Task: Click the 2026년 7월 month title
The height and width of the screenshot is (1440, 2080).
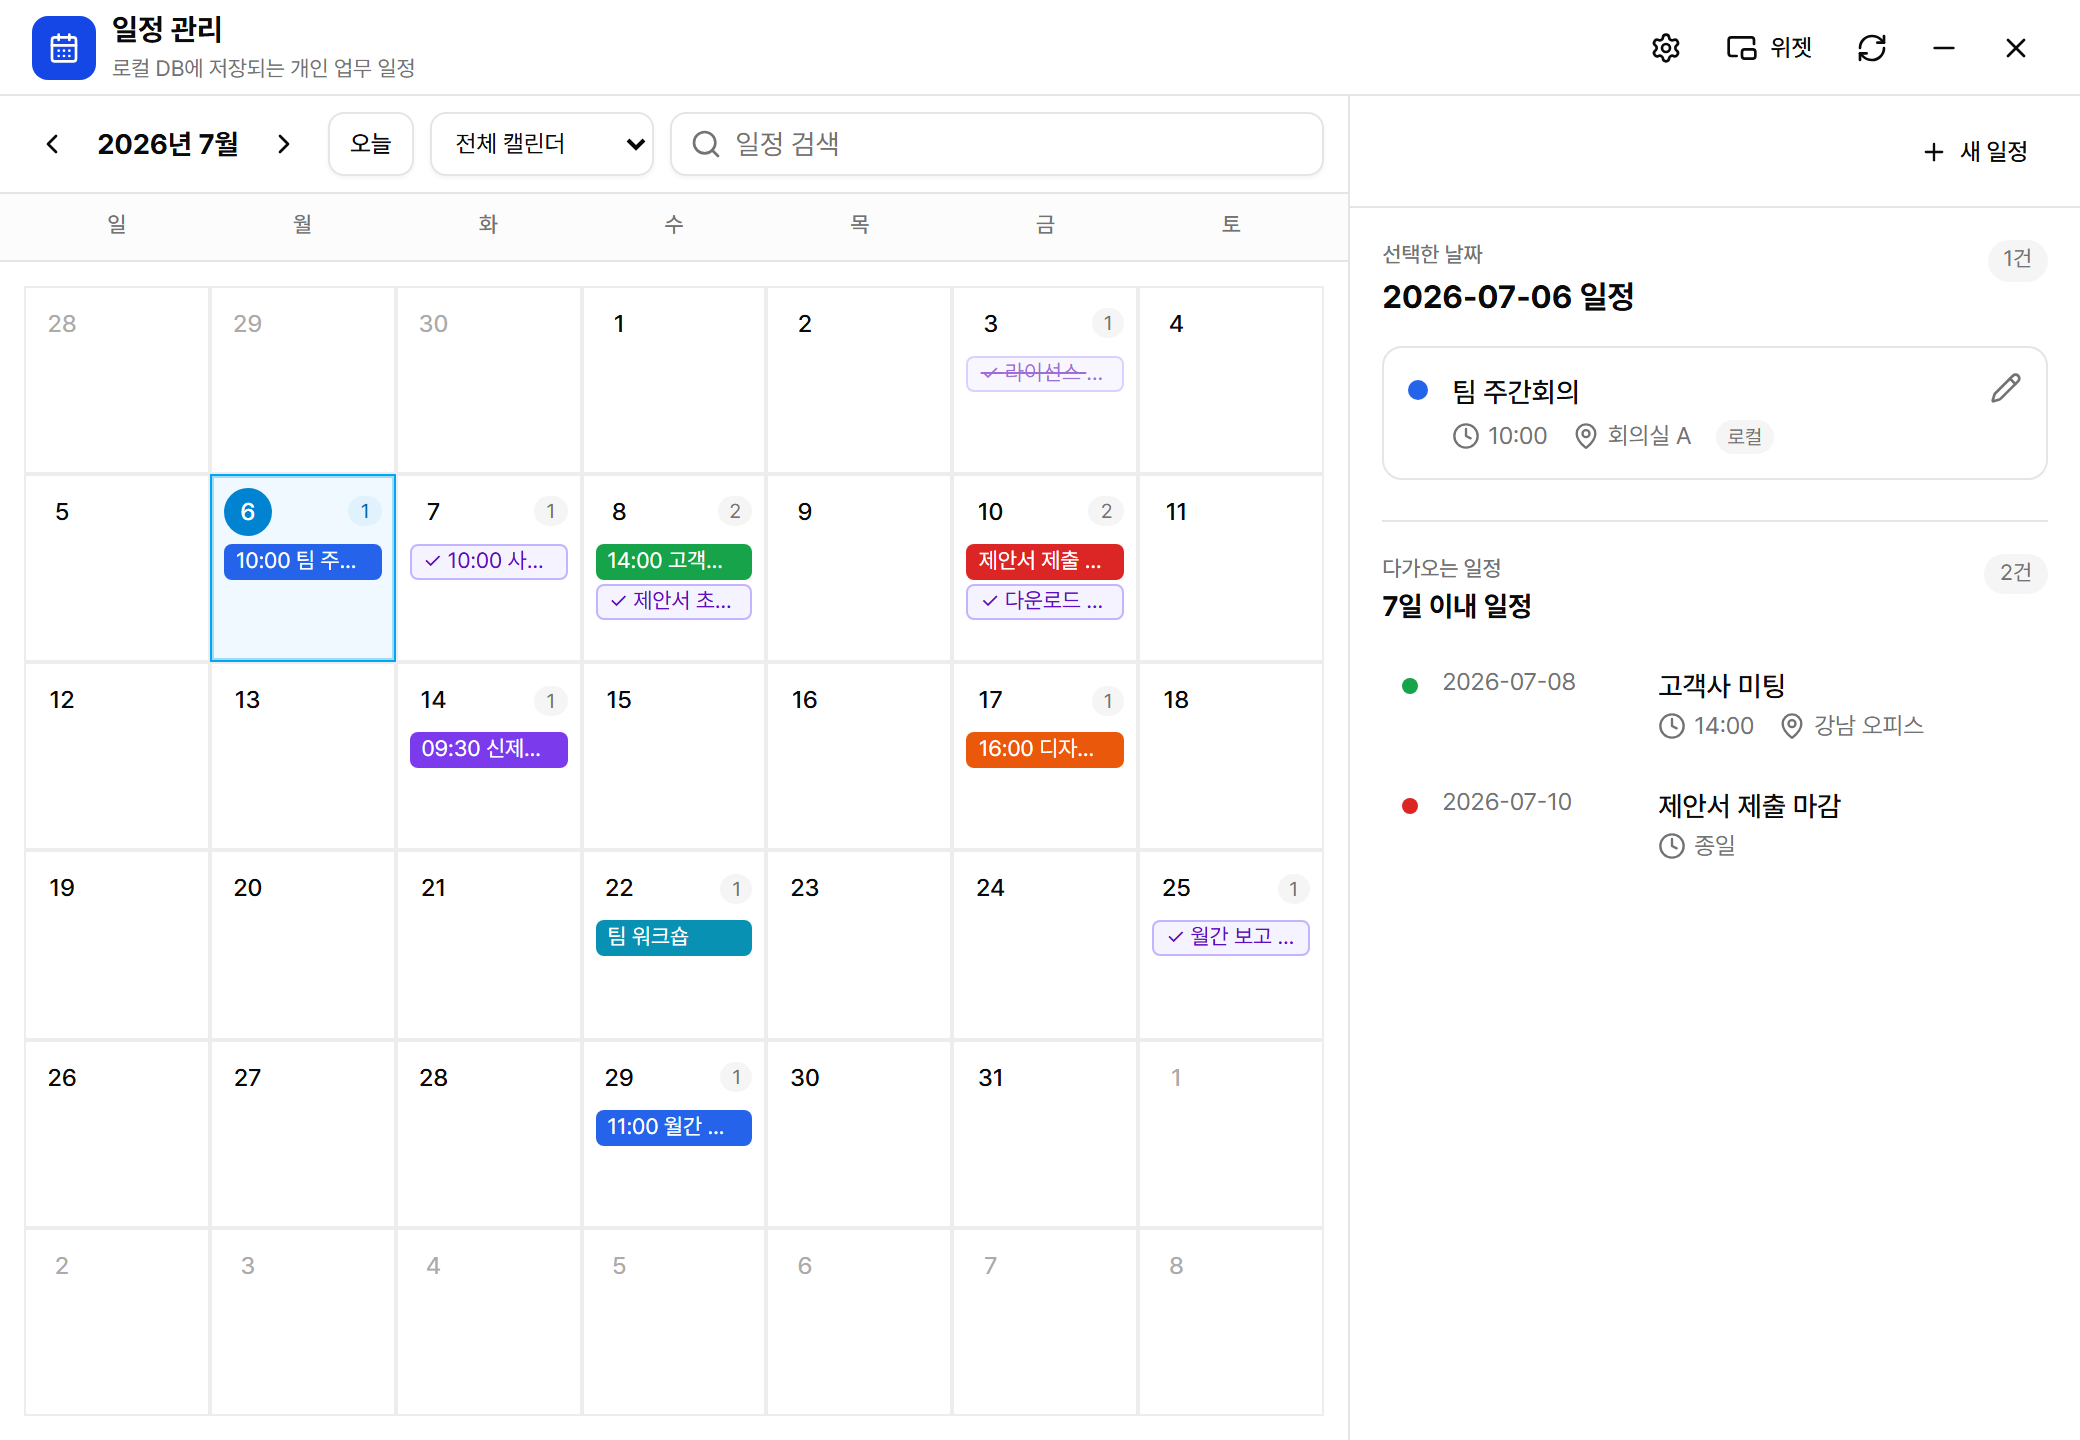Action: [168, 144]
